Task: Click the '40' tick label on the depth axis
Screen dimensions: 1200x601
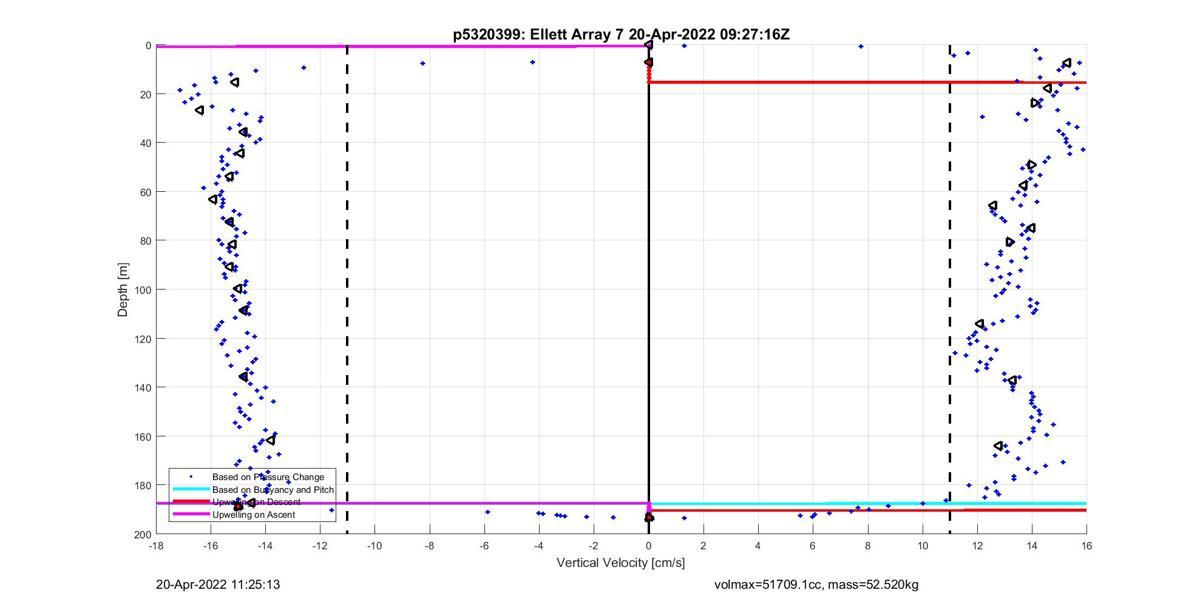Action: [145, 143]
